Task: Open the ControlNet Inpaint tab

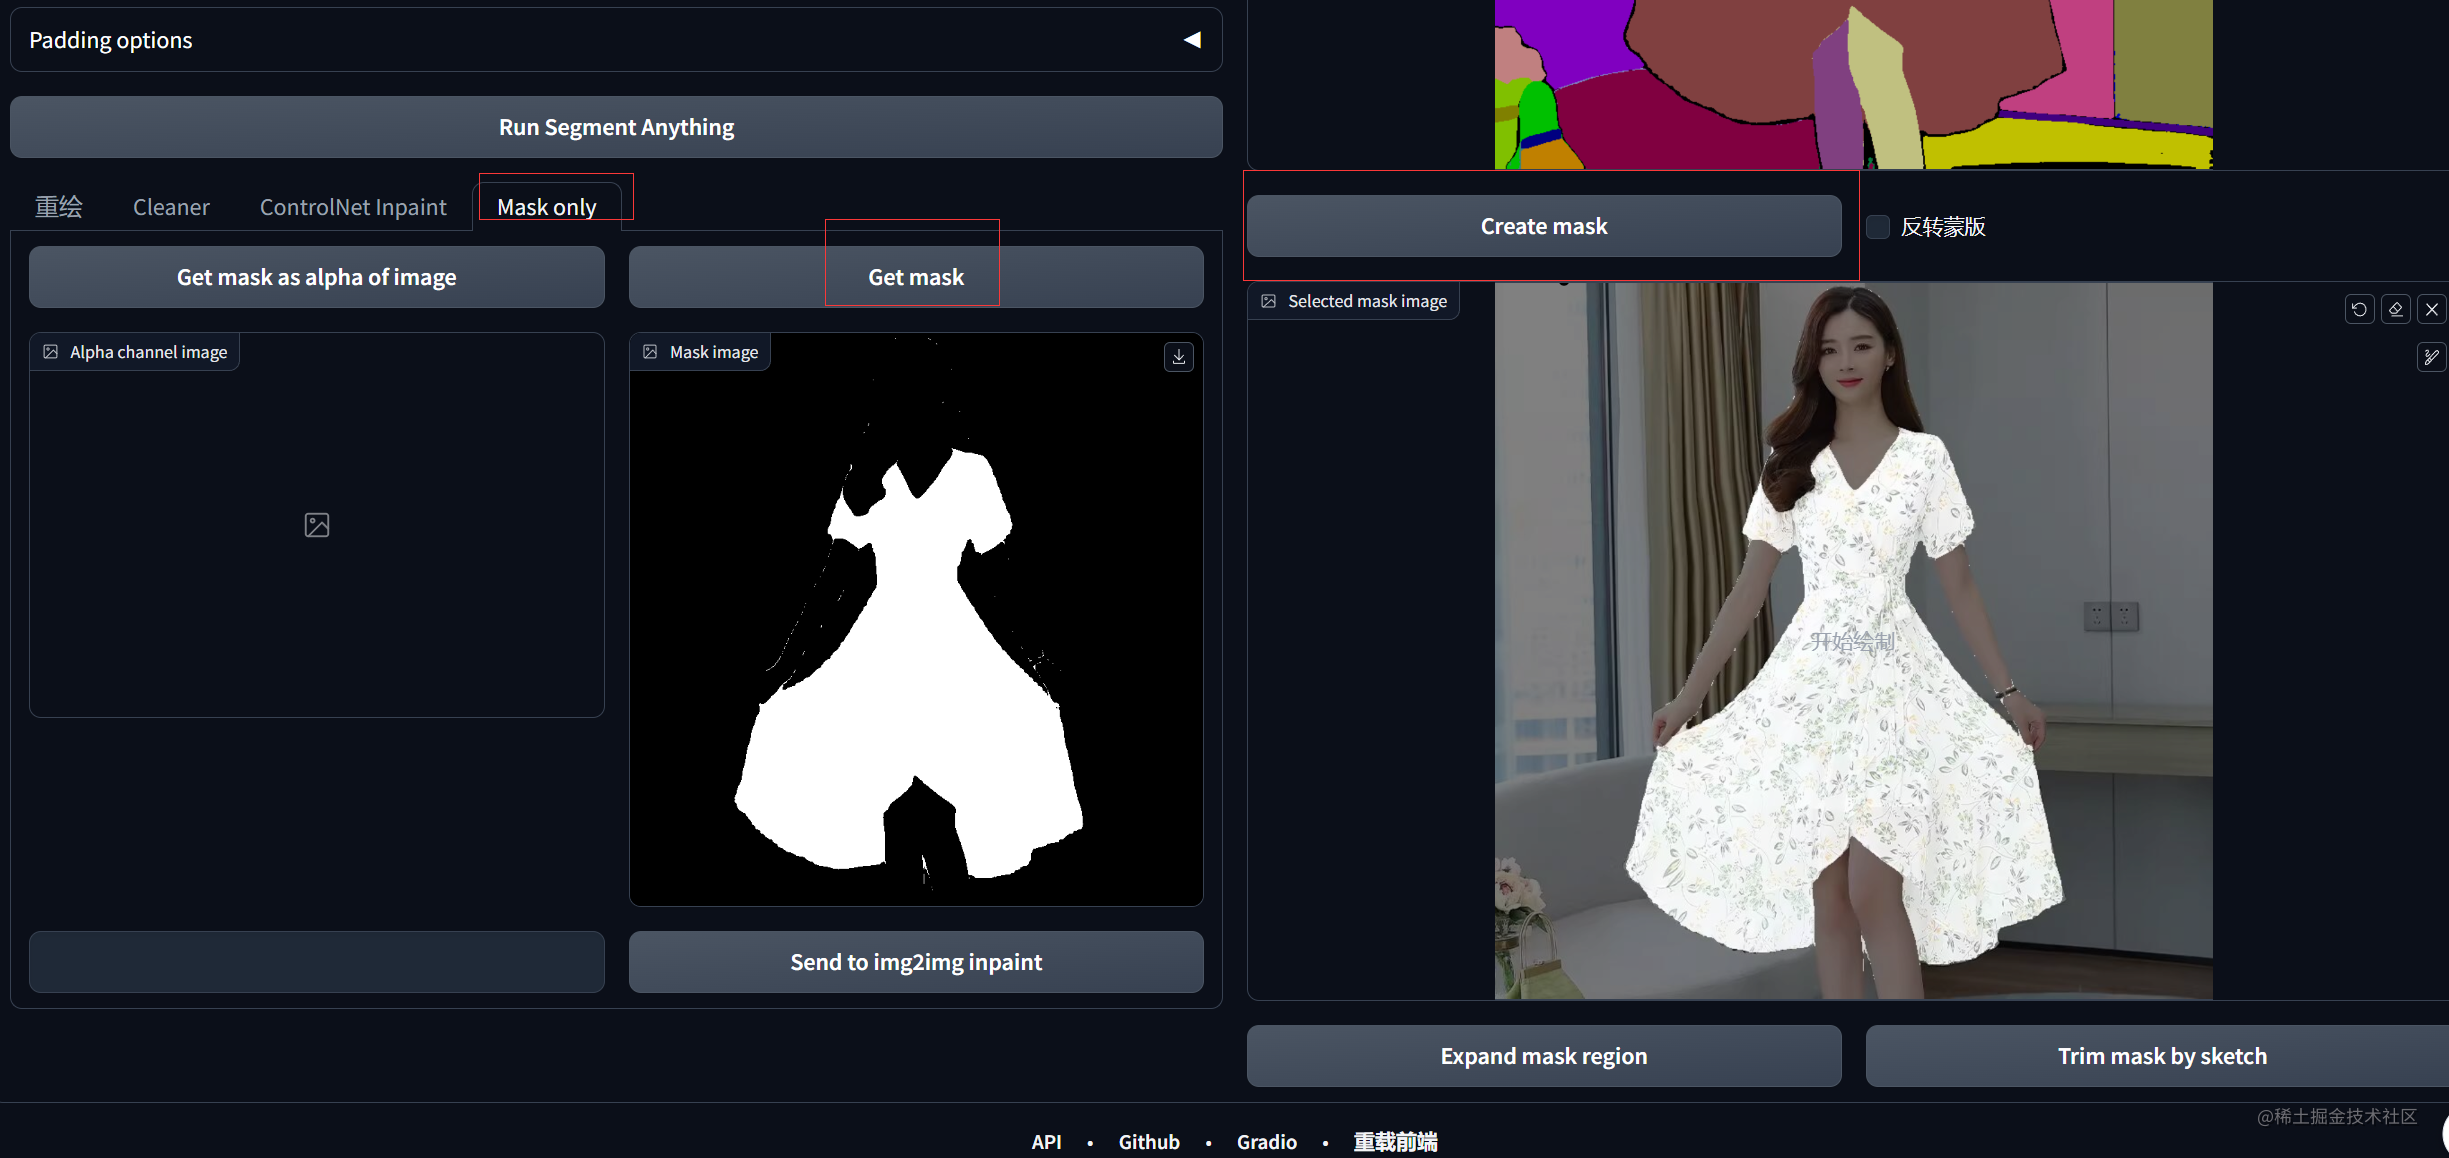Action: pyautogui.click(x=353, y=207)
